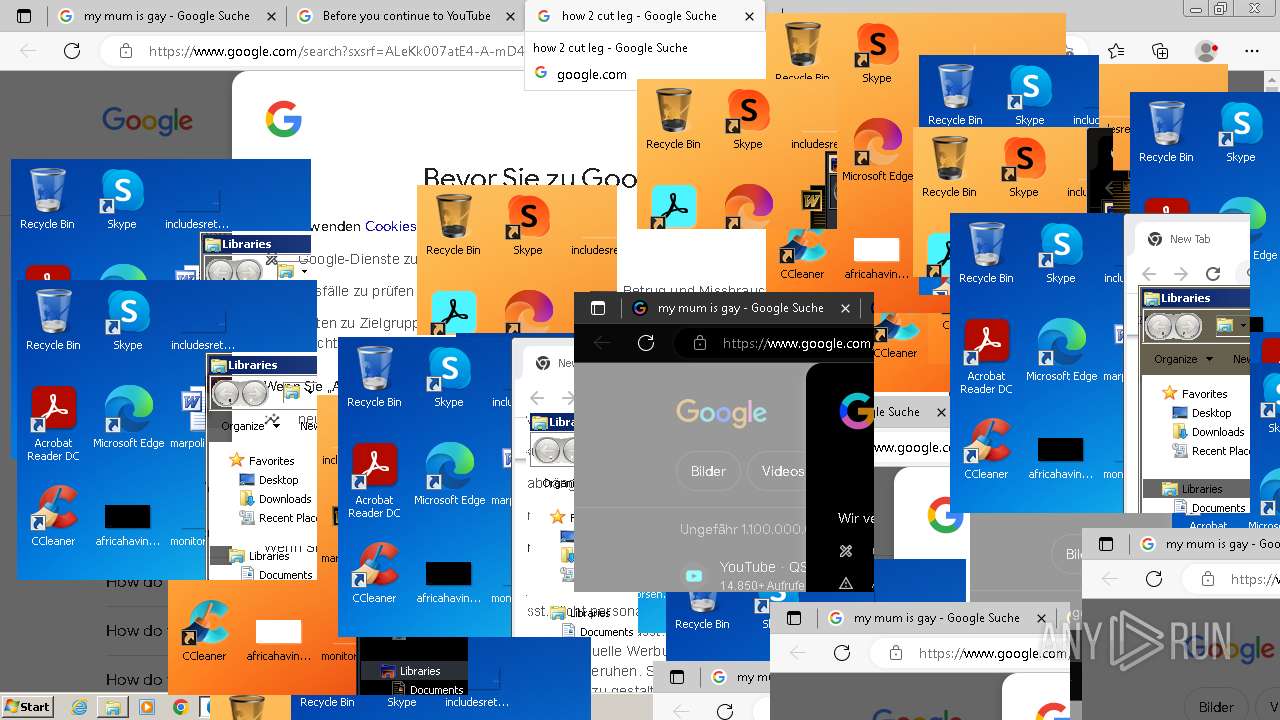Open tab actions icon in the dark Edge window
Viewport: 1280px width, 720px height.
coord(598,308)
